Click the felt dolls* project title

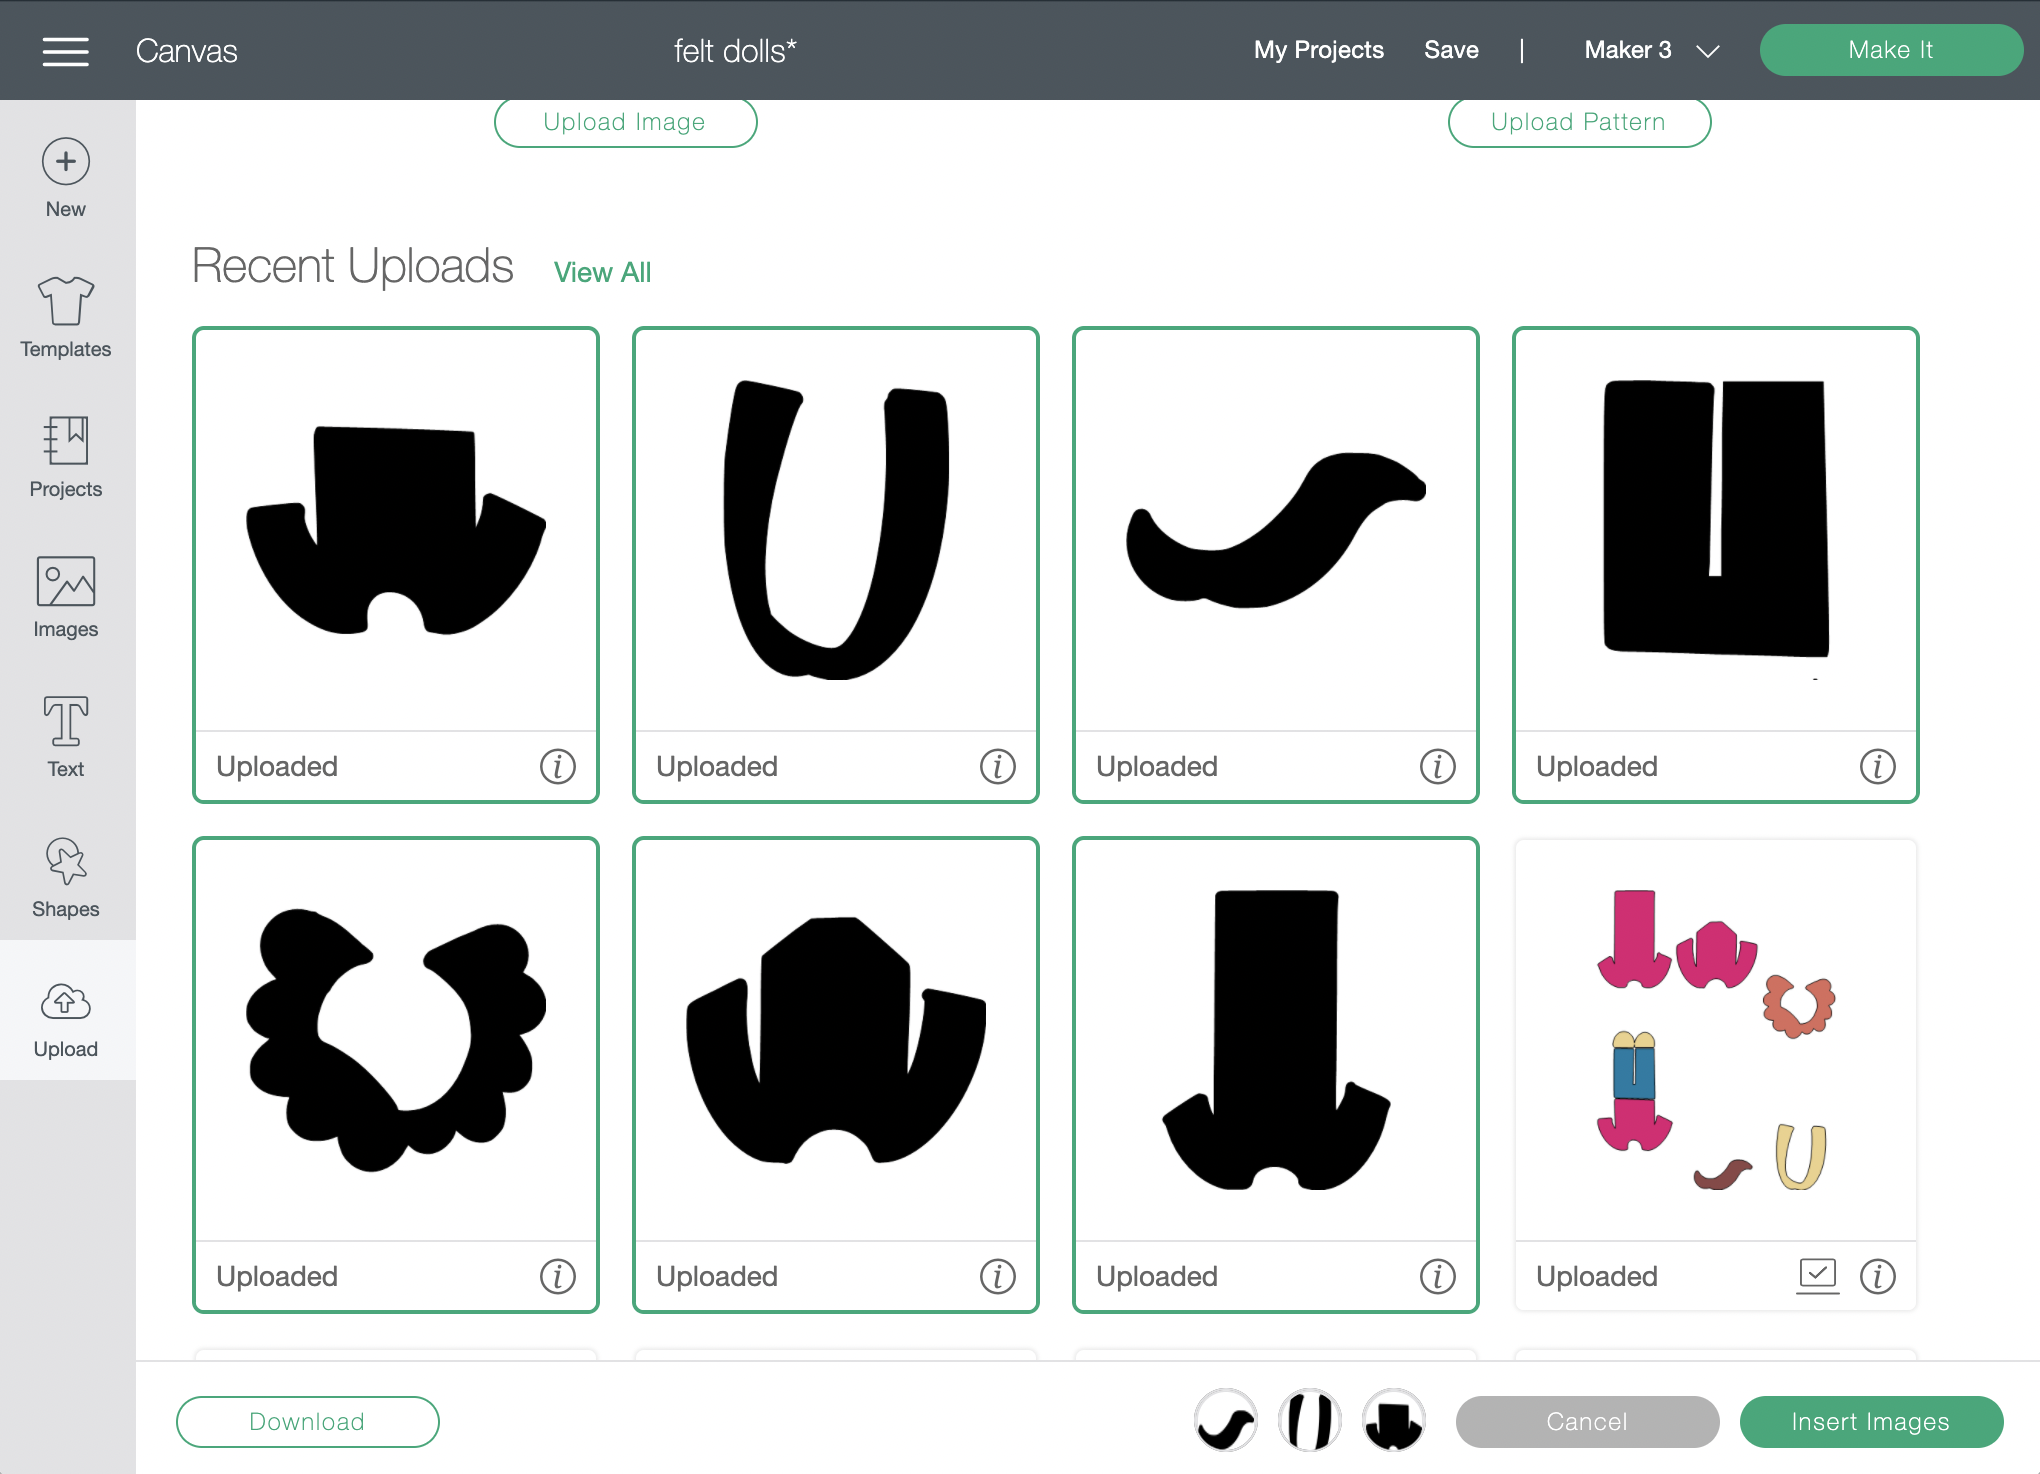pyautogui.click(x=735, y=51)
